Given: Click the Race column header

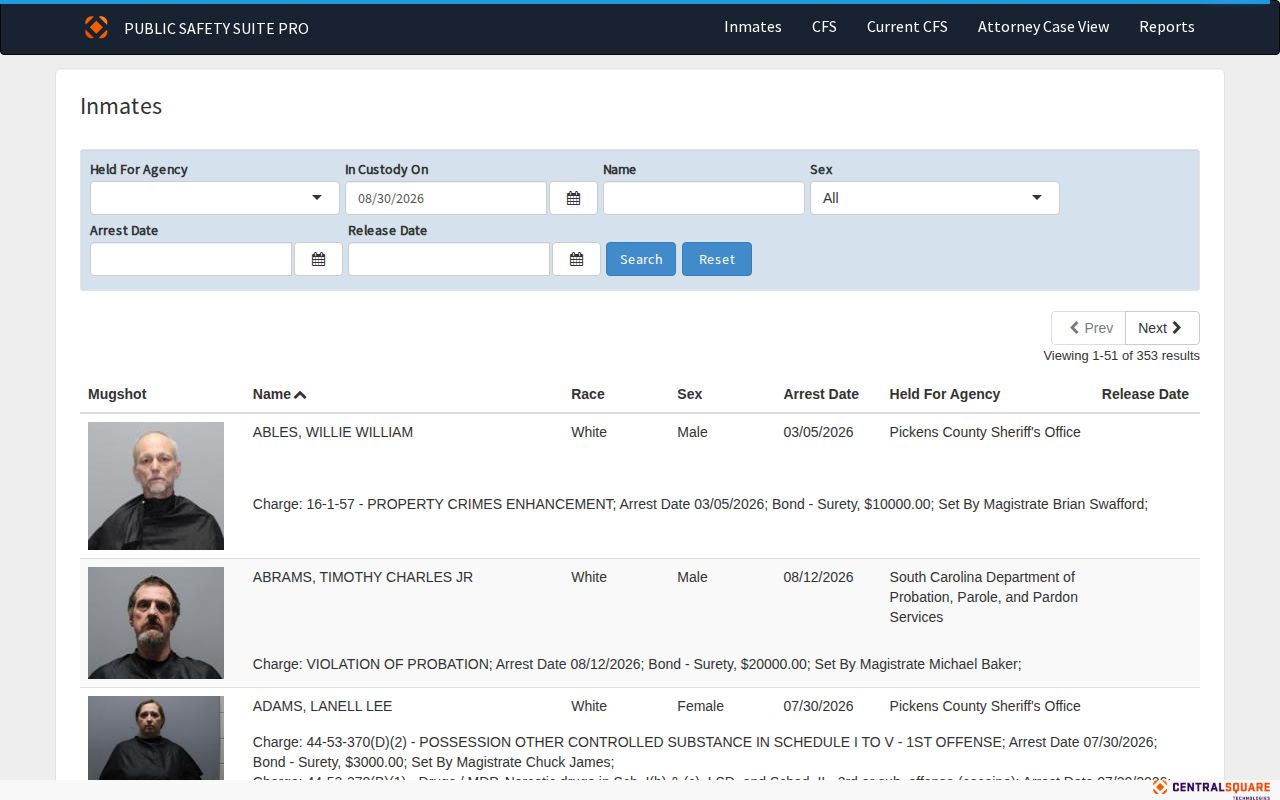Looking at the screenshot, I should (x=588, y=394).
